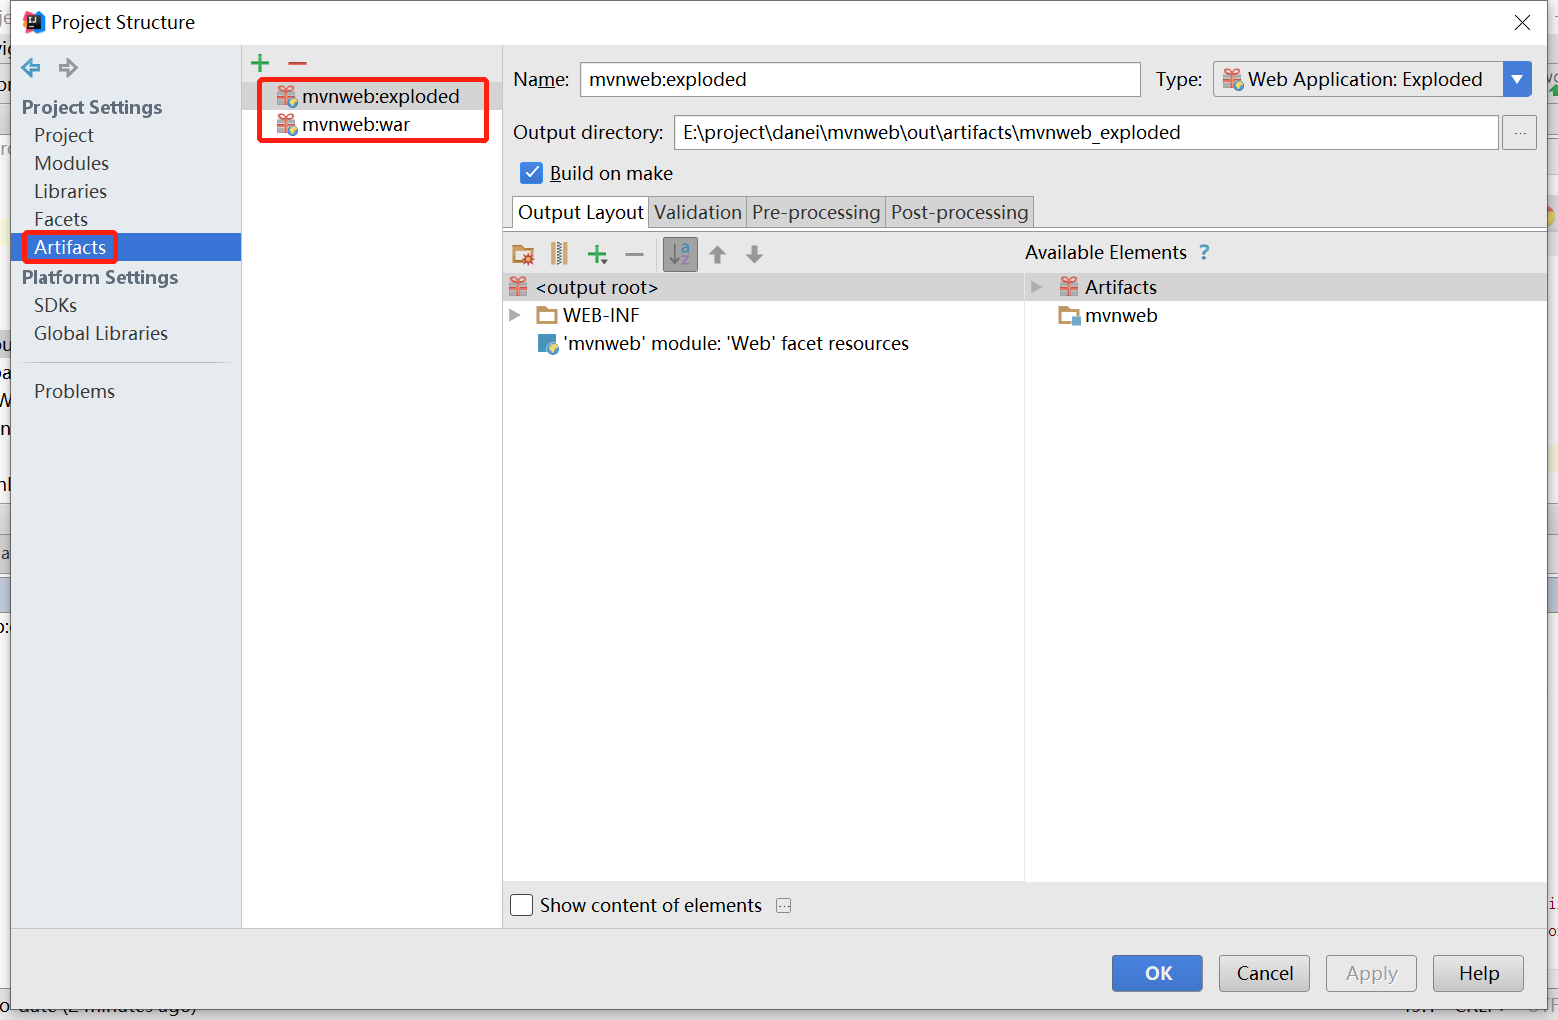Select the mvnweb:war artifact
Viewport: 1558px width, 1020px height.
click(372, 124)
